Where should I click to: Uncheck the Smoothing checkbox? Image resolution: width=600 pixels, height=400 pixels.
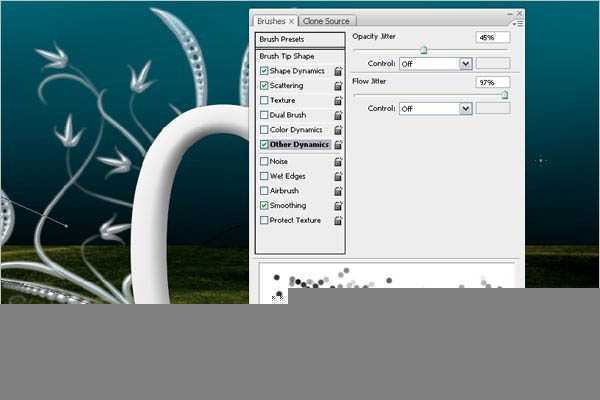click(x=264, y=206)
